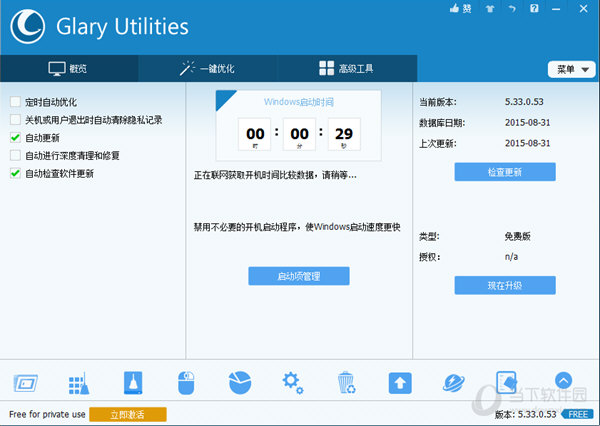Open the disk cleaner screen icon

click(x=26, y=383)
